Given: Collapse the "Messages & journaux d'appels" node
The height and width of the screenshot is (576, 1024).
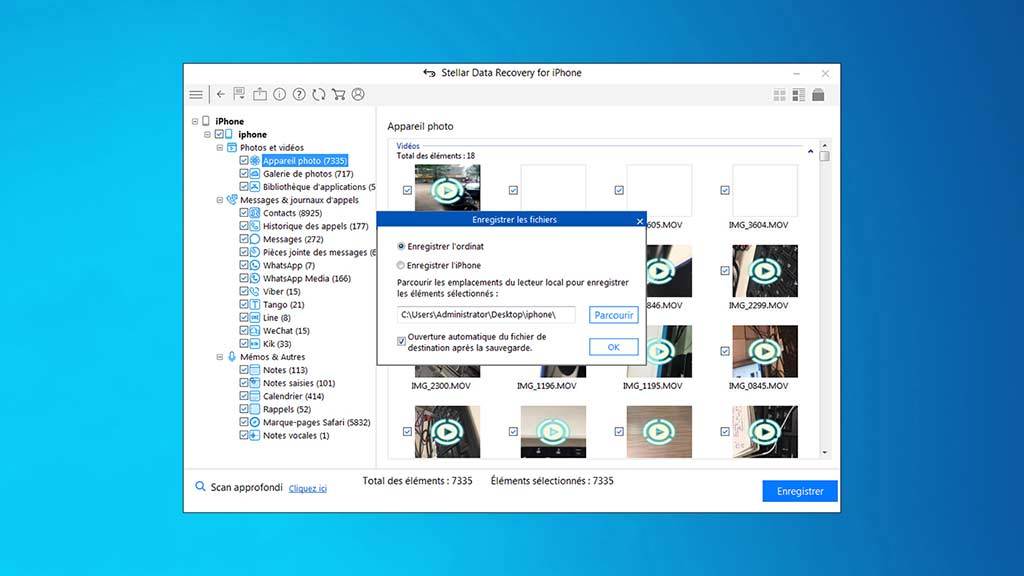Looking at the screenshot, I should [219, 200].
